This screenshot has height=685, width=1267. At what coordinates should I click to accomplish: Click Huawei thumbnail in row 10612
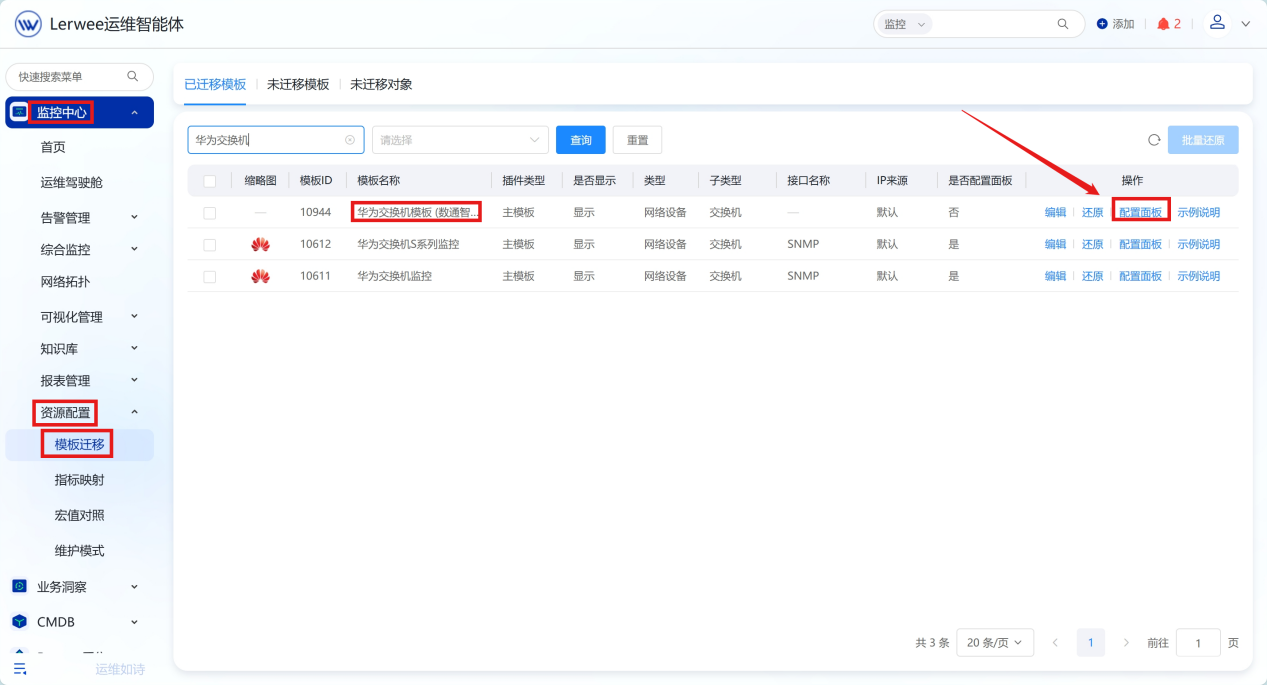click(260, 244)
